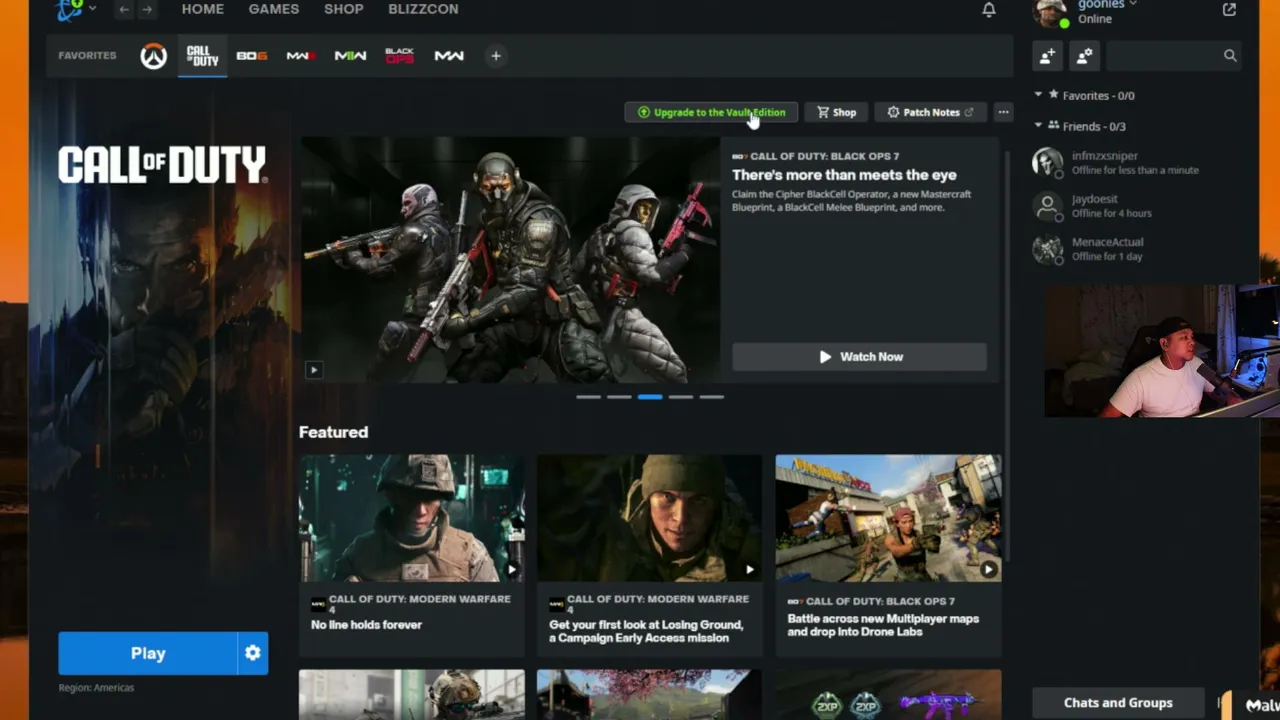This screenshot has height=720, width=1280.
Task: Click the 'Region: Americas' label
Action: (x=96, y=688)
